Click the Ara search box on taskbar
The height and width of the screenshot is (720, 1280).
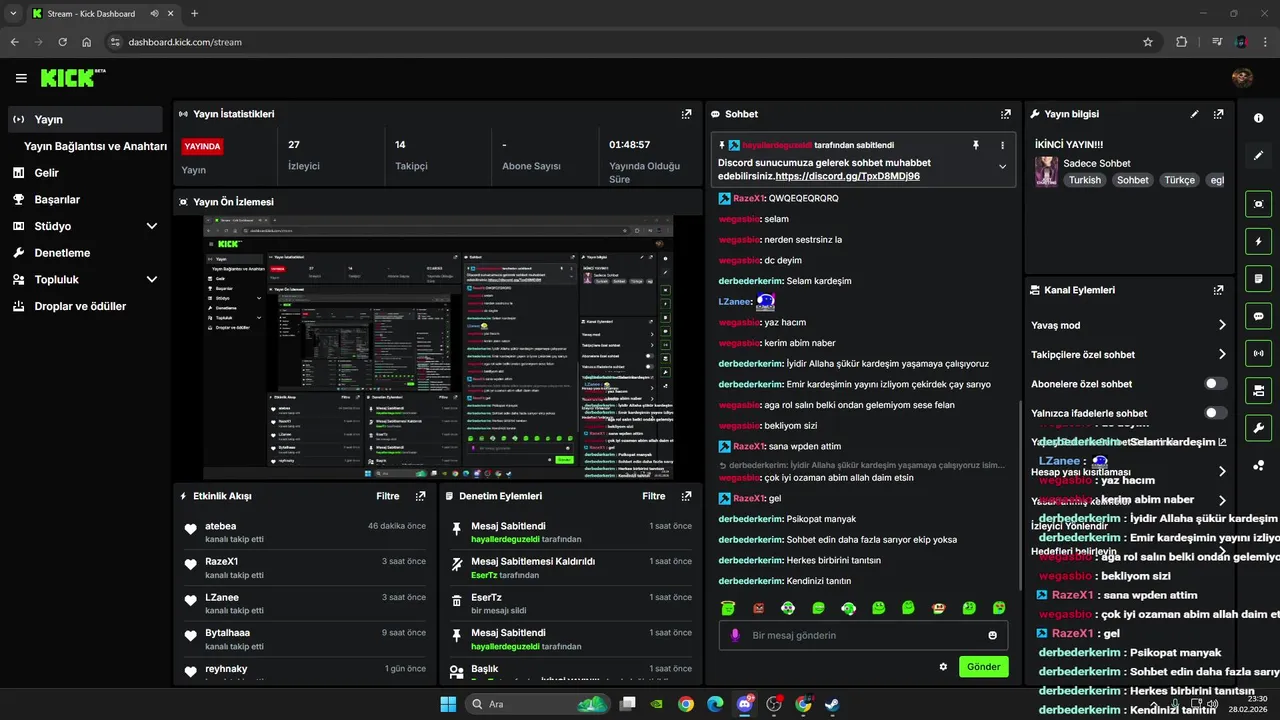click(x=538, y=704)
